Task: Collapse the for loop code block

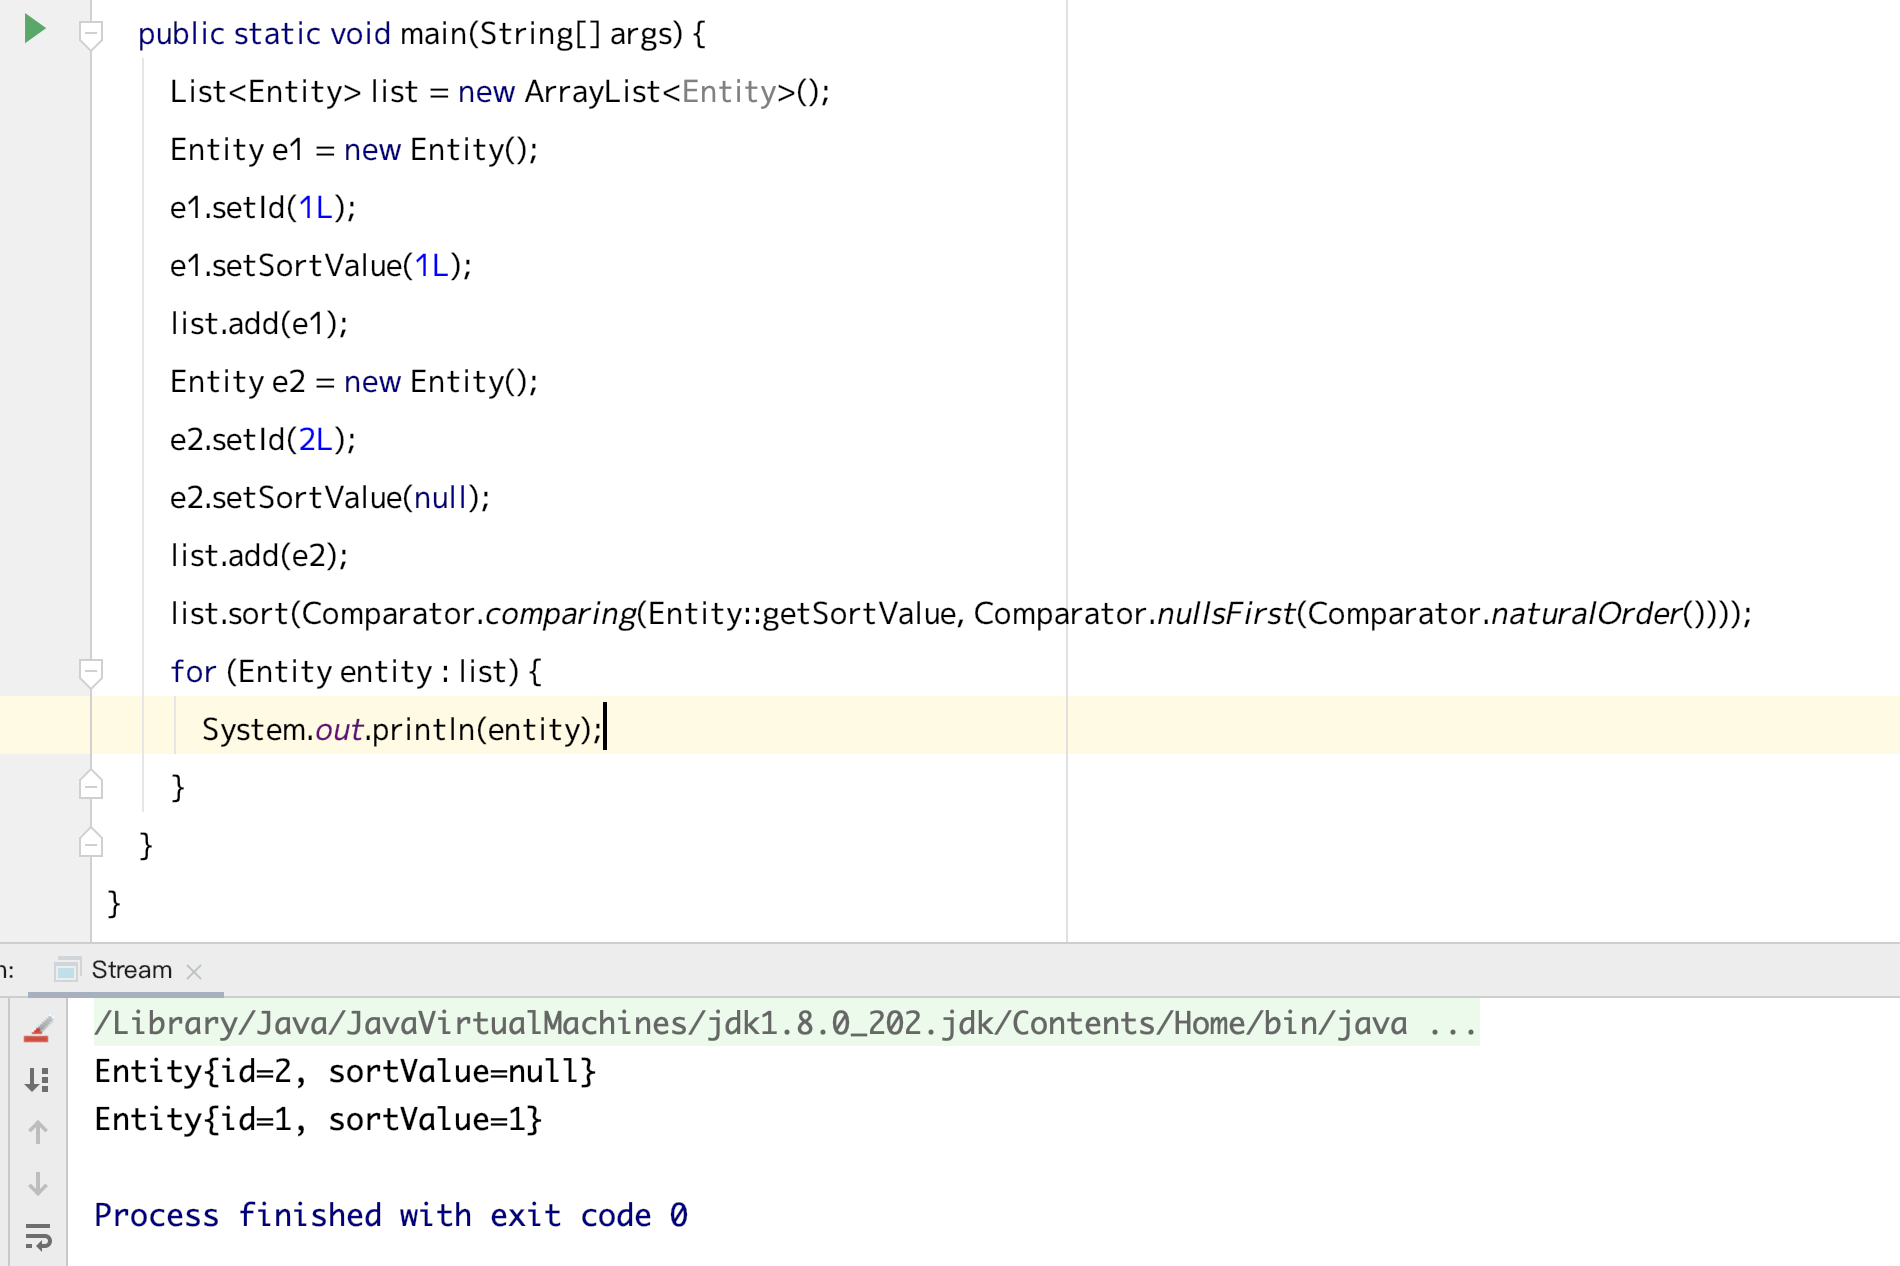Action: [x=91, y=672]
